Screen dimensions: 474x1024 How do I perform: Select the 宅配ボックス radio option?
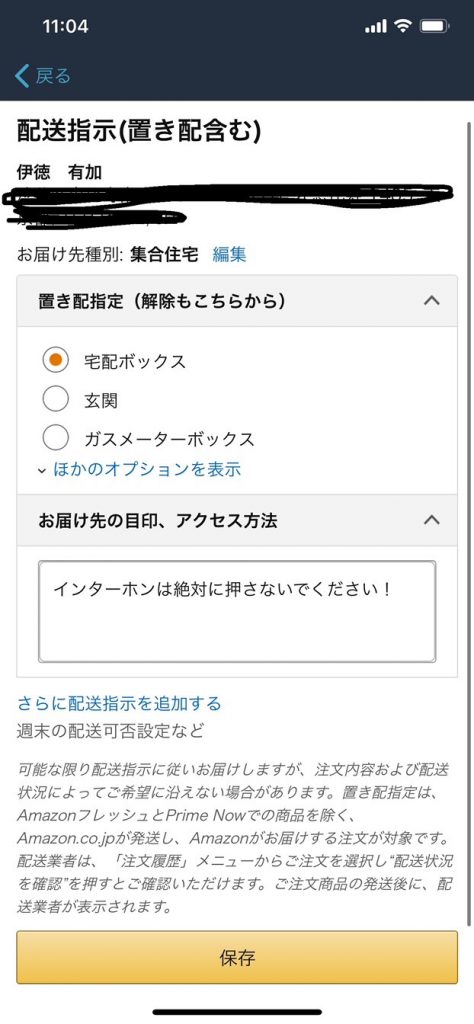55,360
